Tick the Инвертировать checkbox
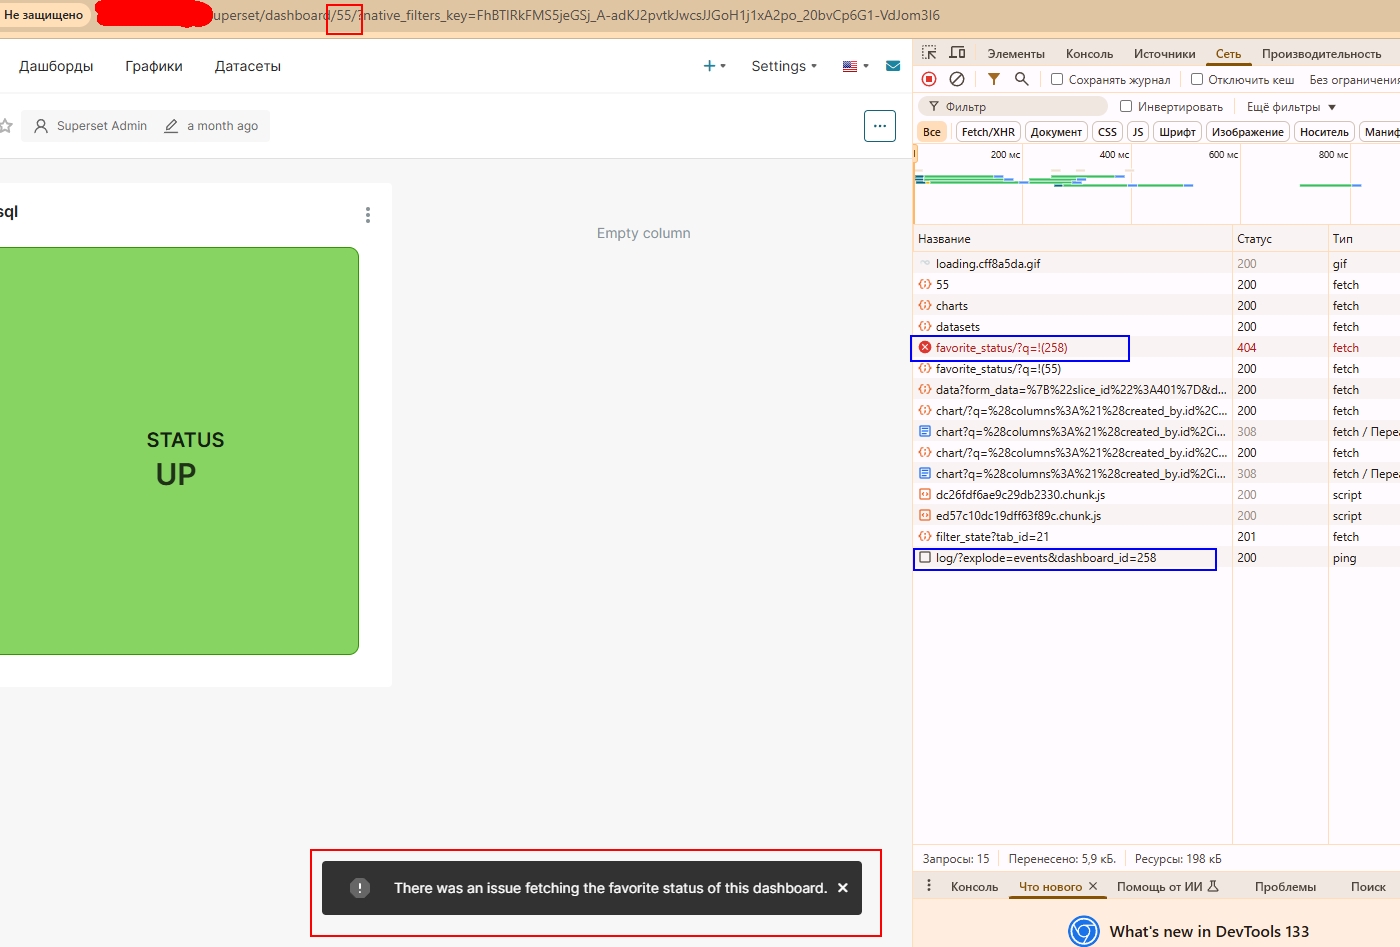Viewport: 1400px width, 947px height. tap(1126, 106)
